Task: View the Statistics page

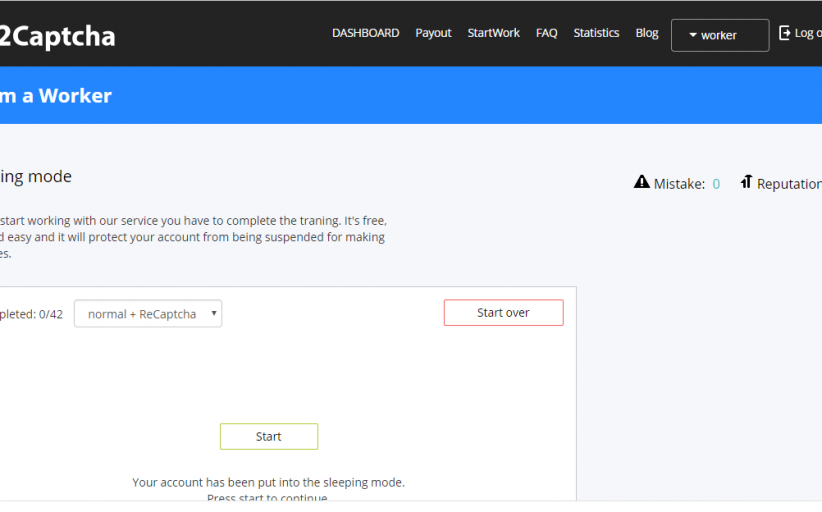Action: [x=596, y=33]
